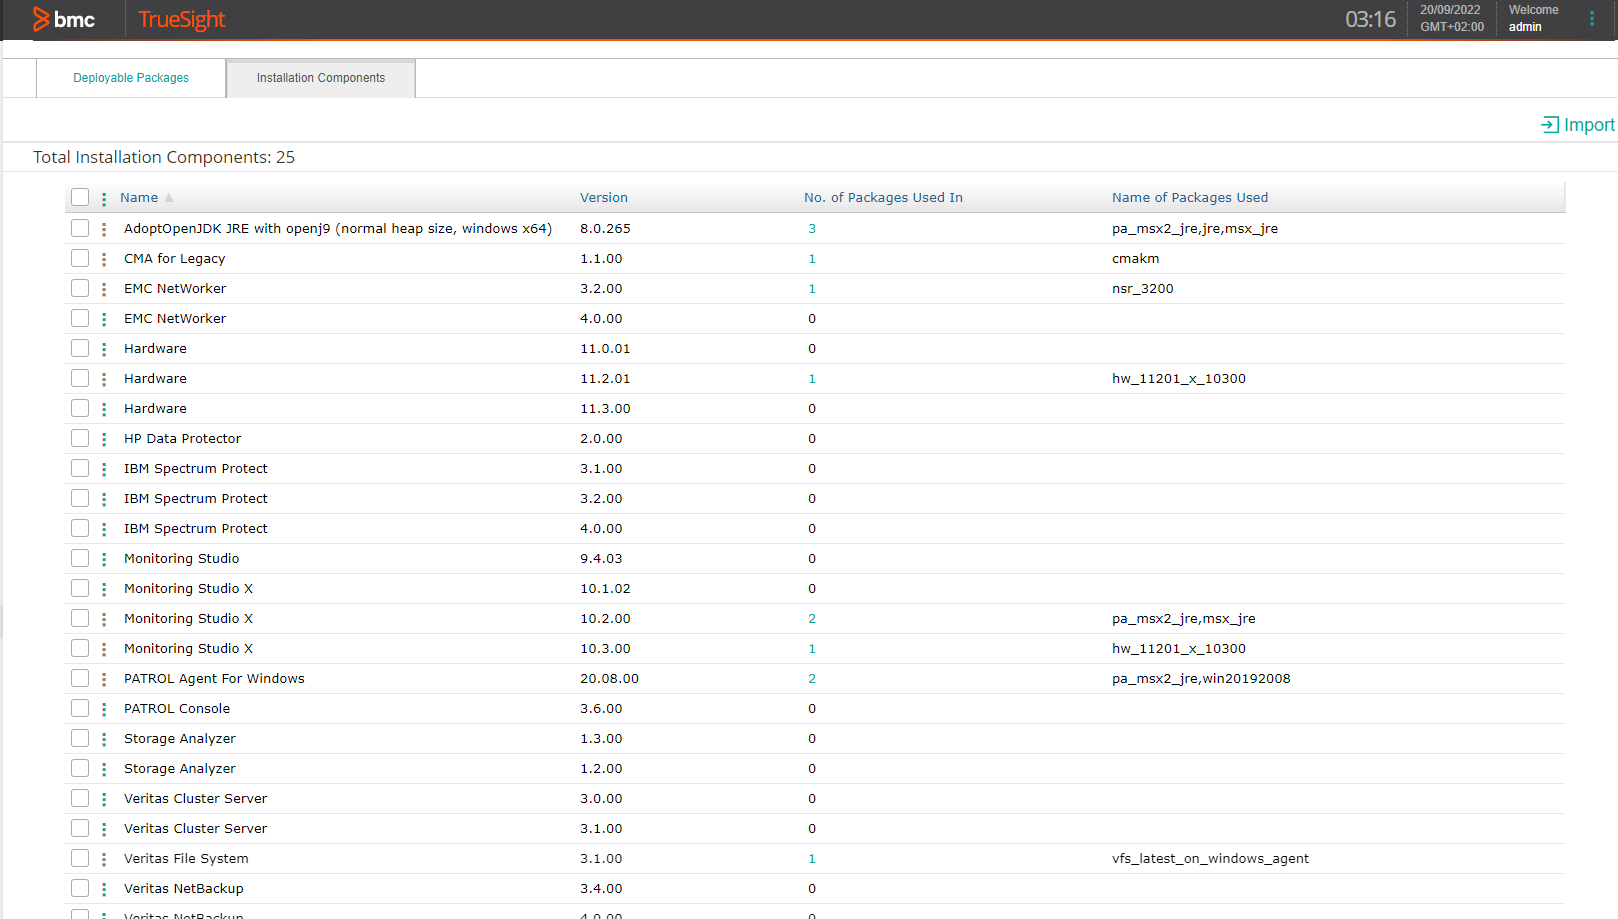Sort table by Version column header
This screenshot has width=1618, height=919.
point(604,198)
